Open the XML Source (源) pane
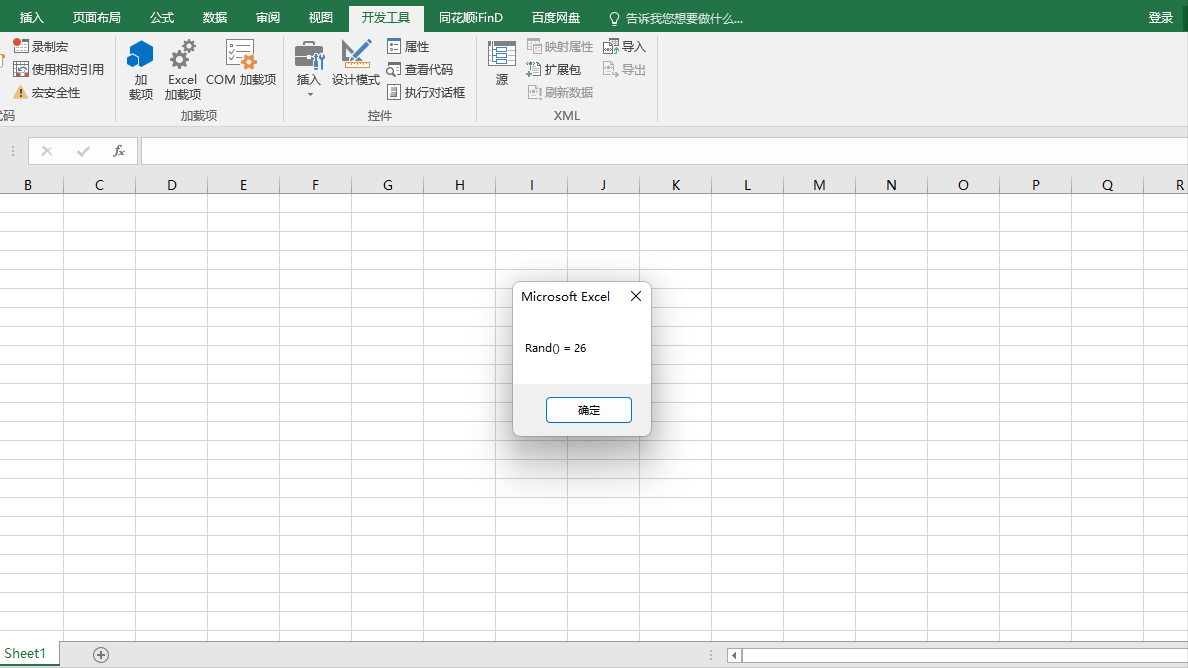 [502, 64]
